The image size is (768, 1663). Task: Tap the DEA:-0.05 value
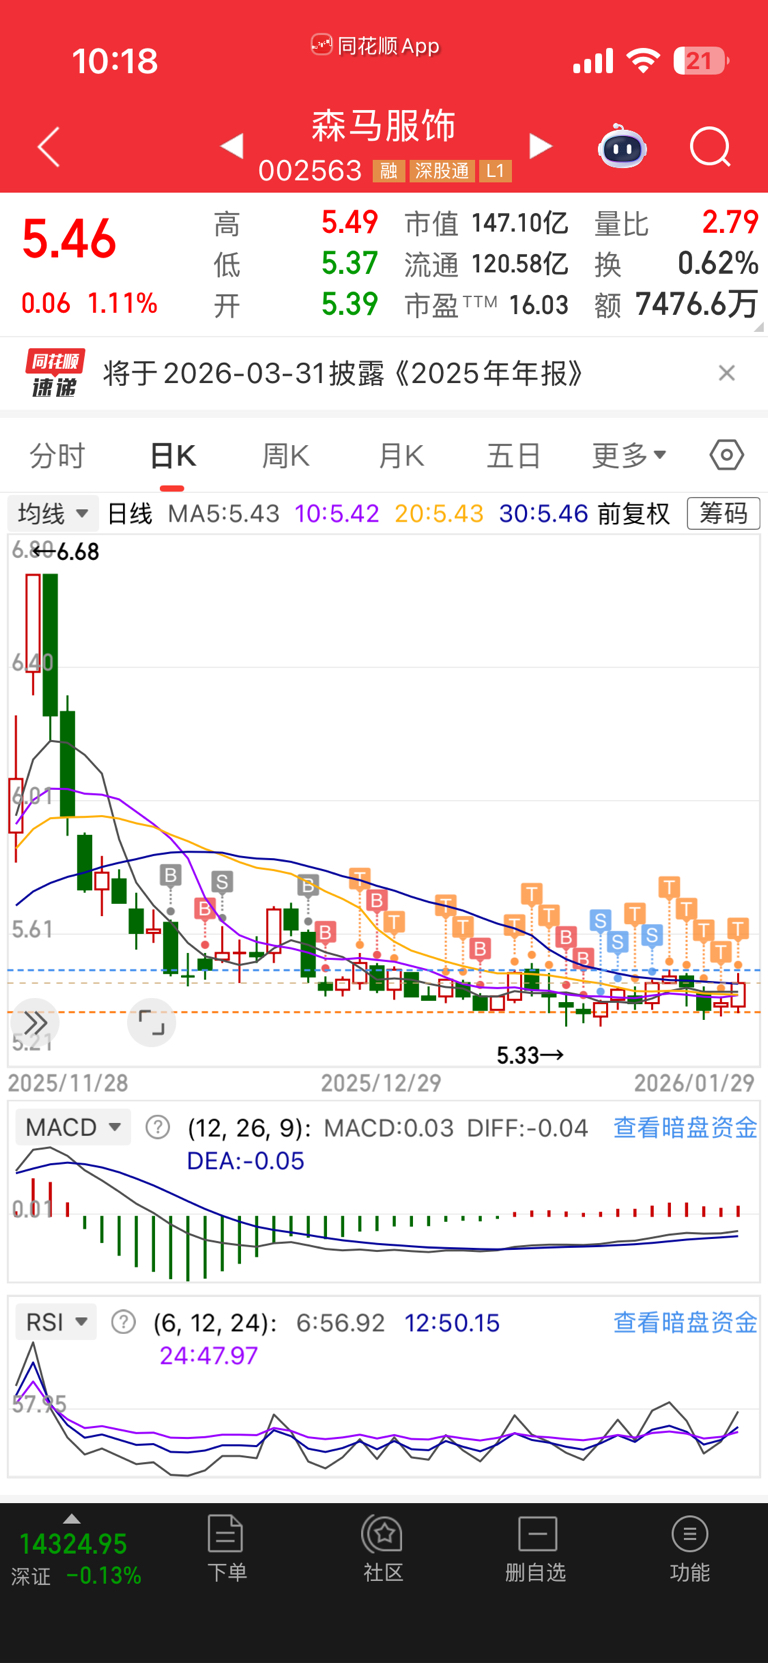pyautogui.click(x=245, y=1161)
